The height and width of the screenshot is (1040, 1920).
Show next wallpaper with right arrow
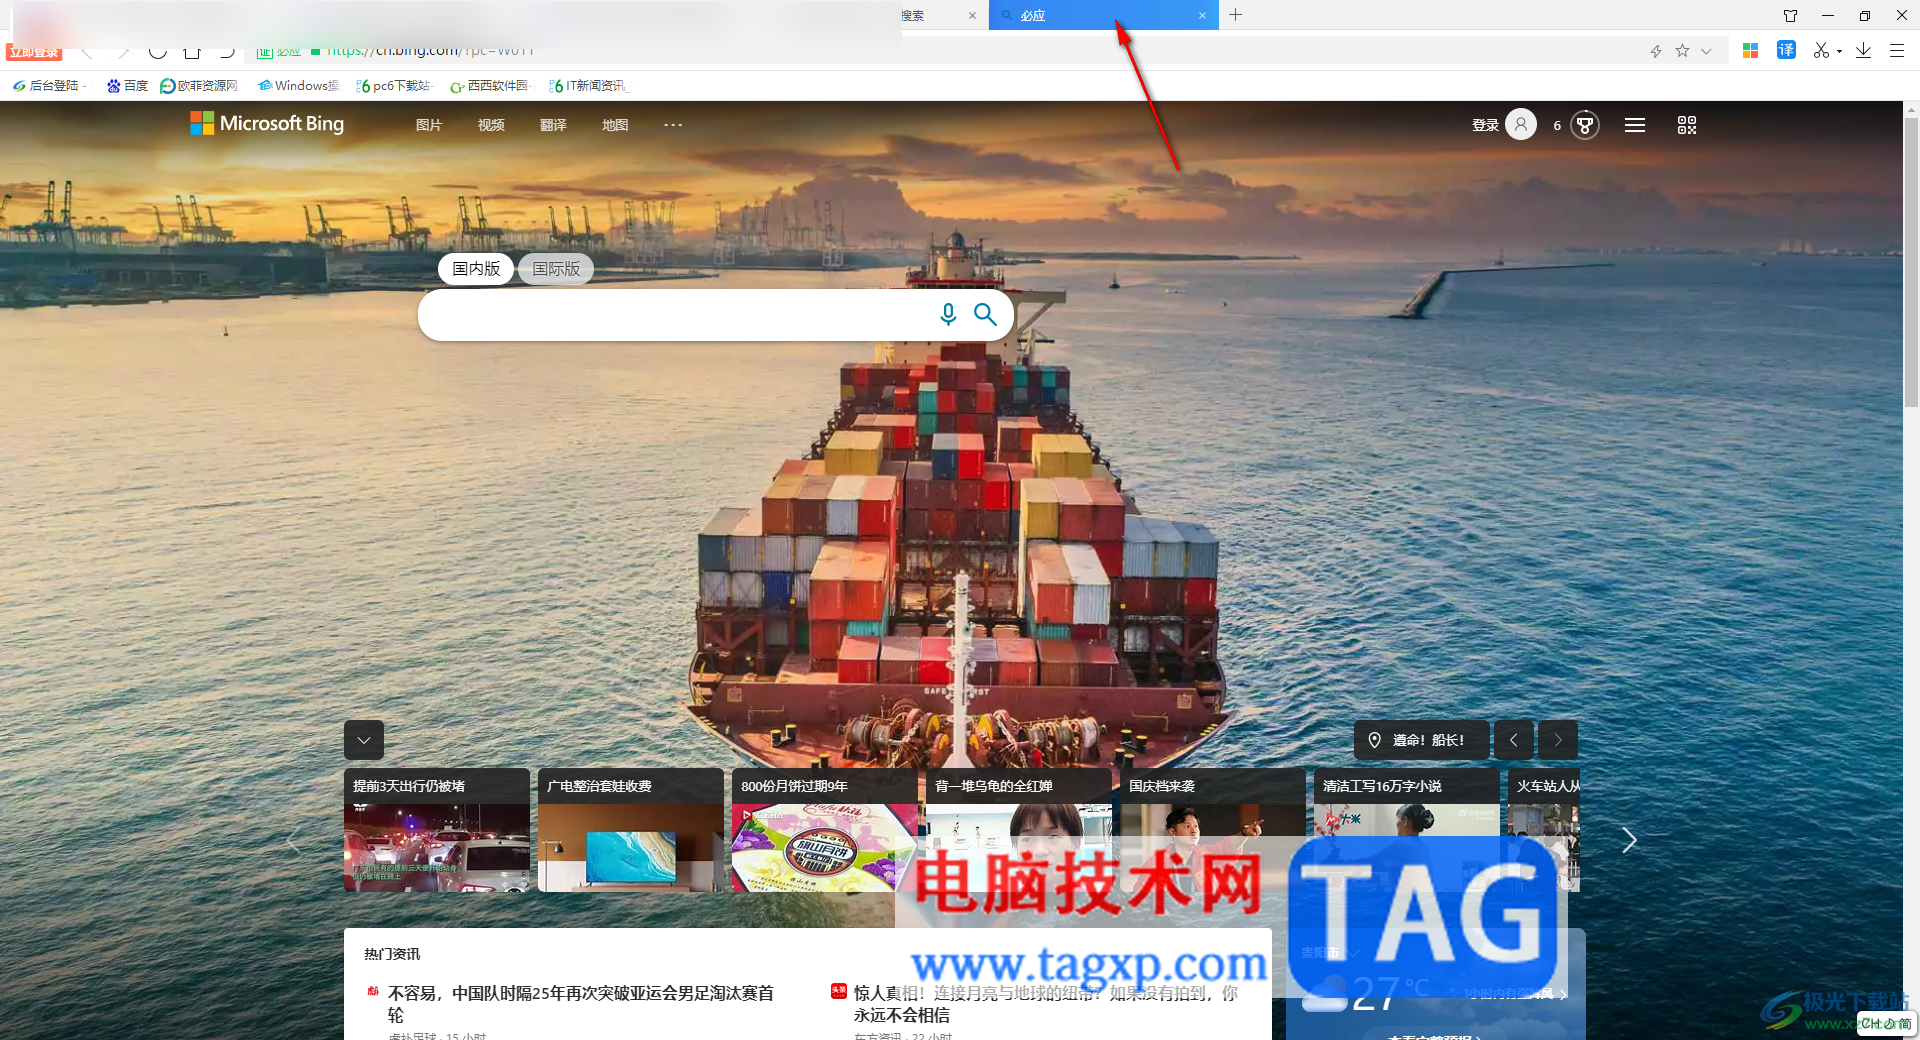1557,740
